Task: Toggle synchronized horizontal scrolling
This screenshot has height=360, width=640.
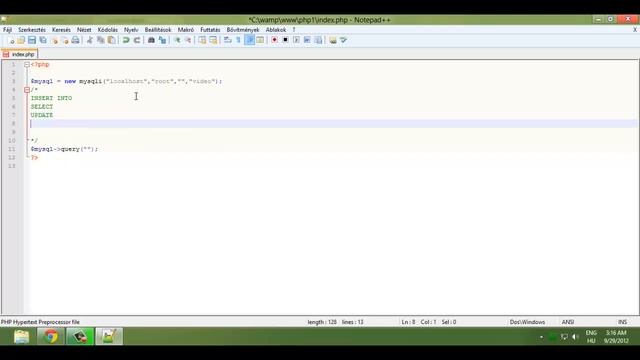Action: tap(213, 40)
